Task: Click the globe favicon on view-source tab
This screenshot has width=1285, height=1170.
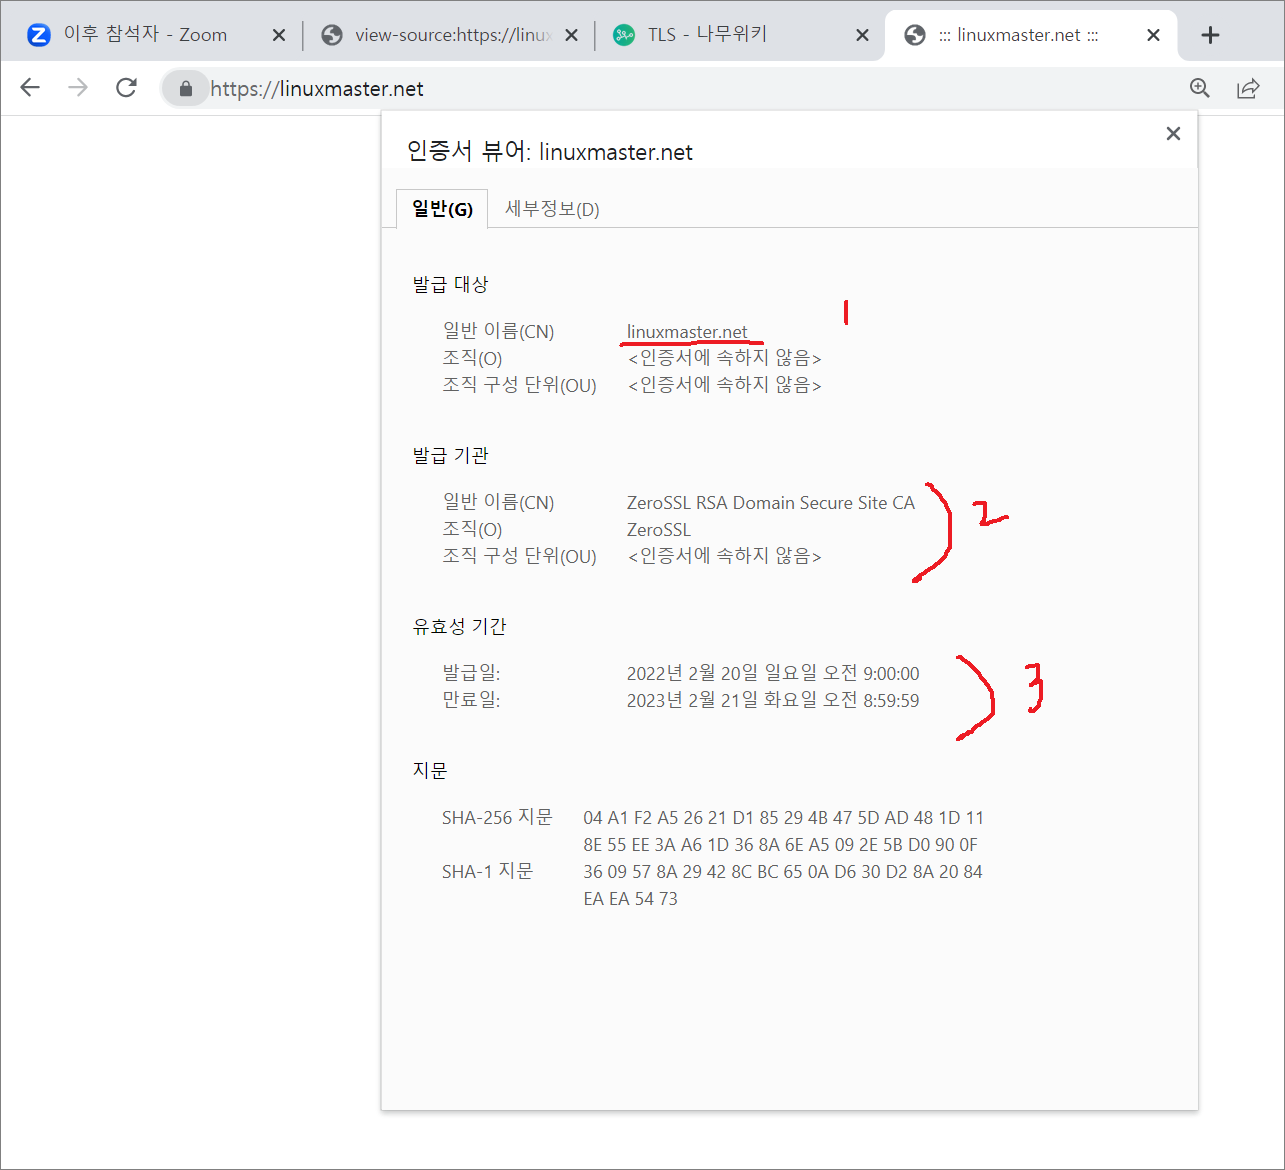Action: click(x=332, y=35)
